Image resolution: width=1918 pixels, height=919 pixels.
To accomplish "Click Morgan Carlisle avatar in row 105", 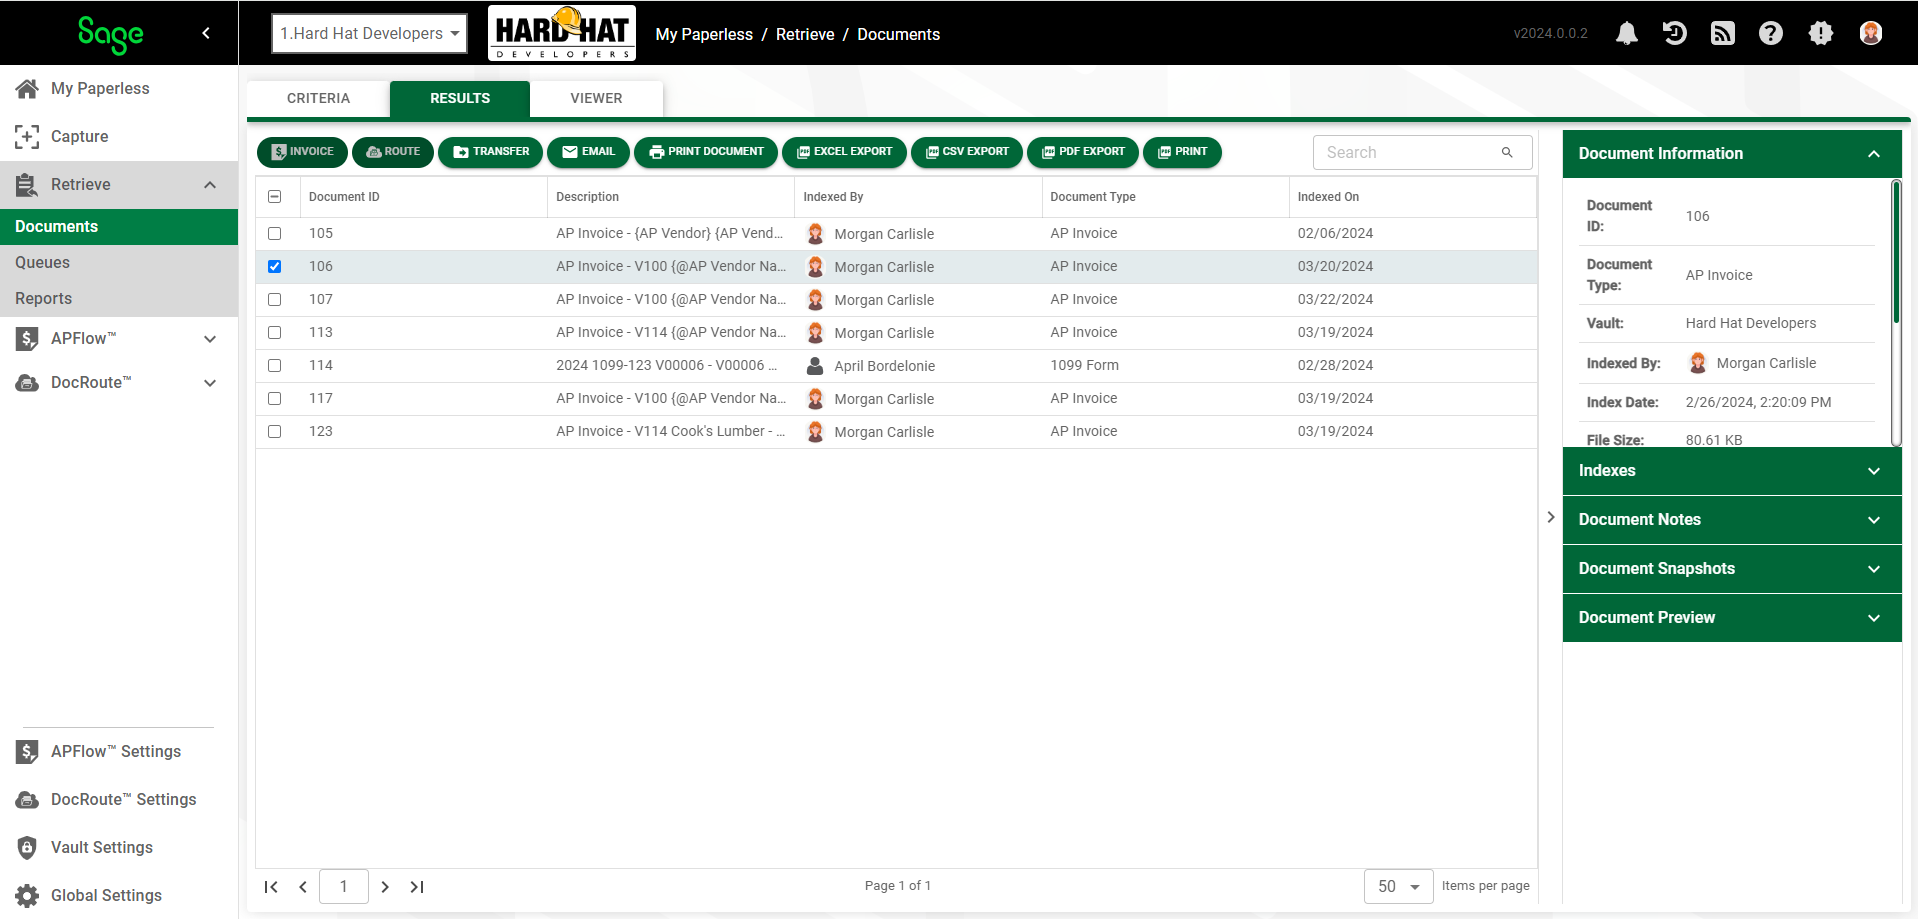I will coord(816,234).
